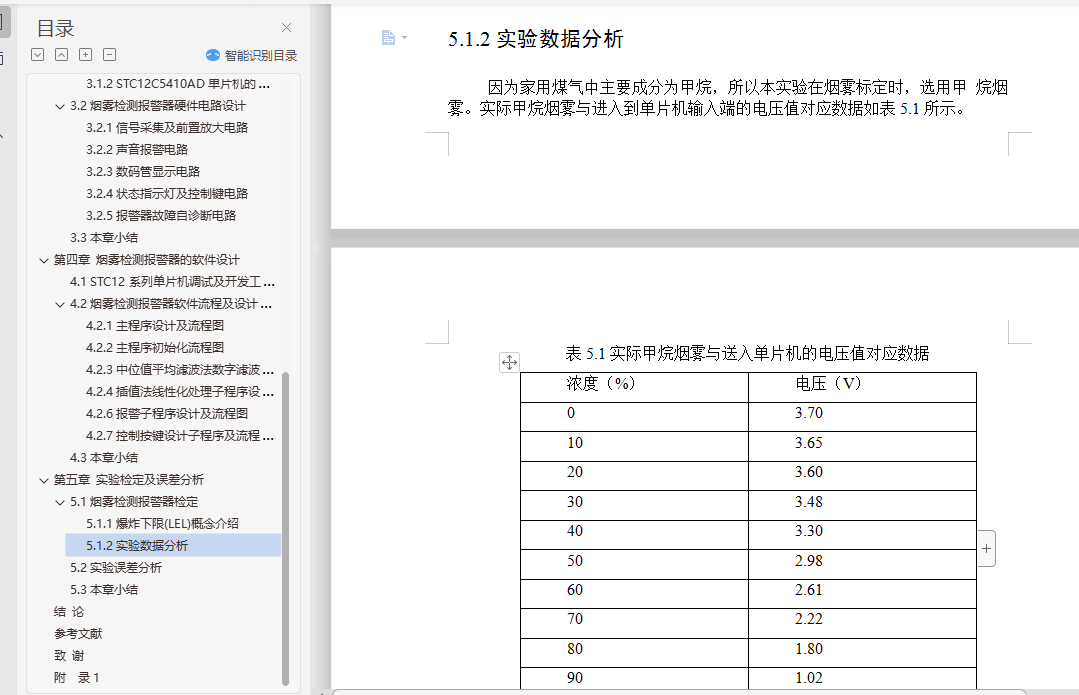Open 4.1 STC12 系列单片机调试及开发 entry

click(x=172, y=282)
